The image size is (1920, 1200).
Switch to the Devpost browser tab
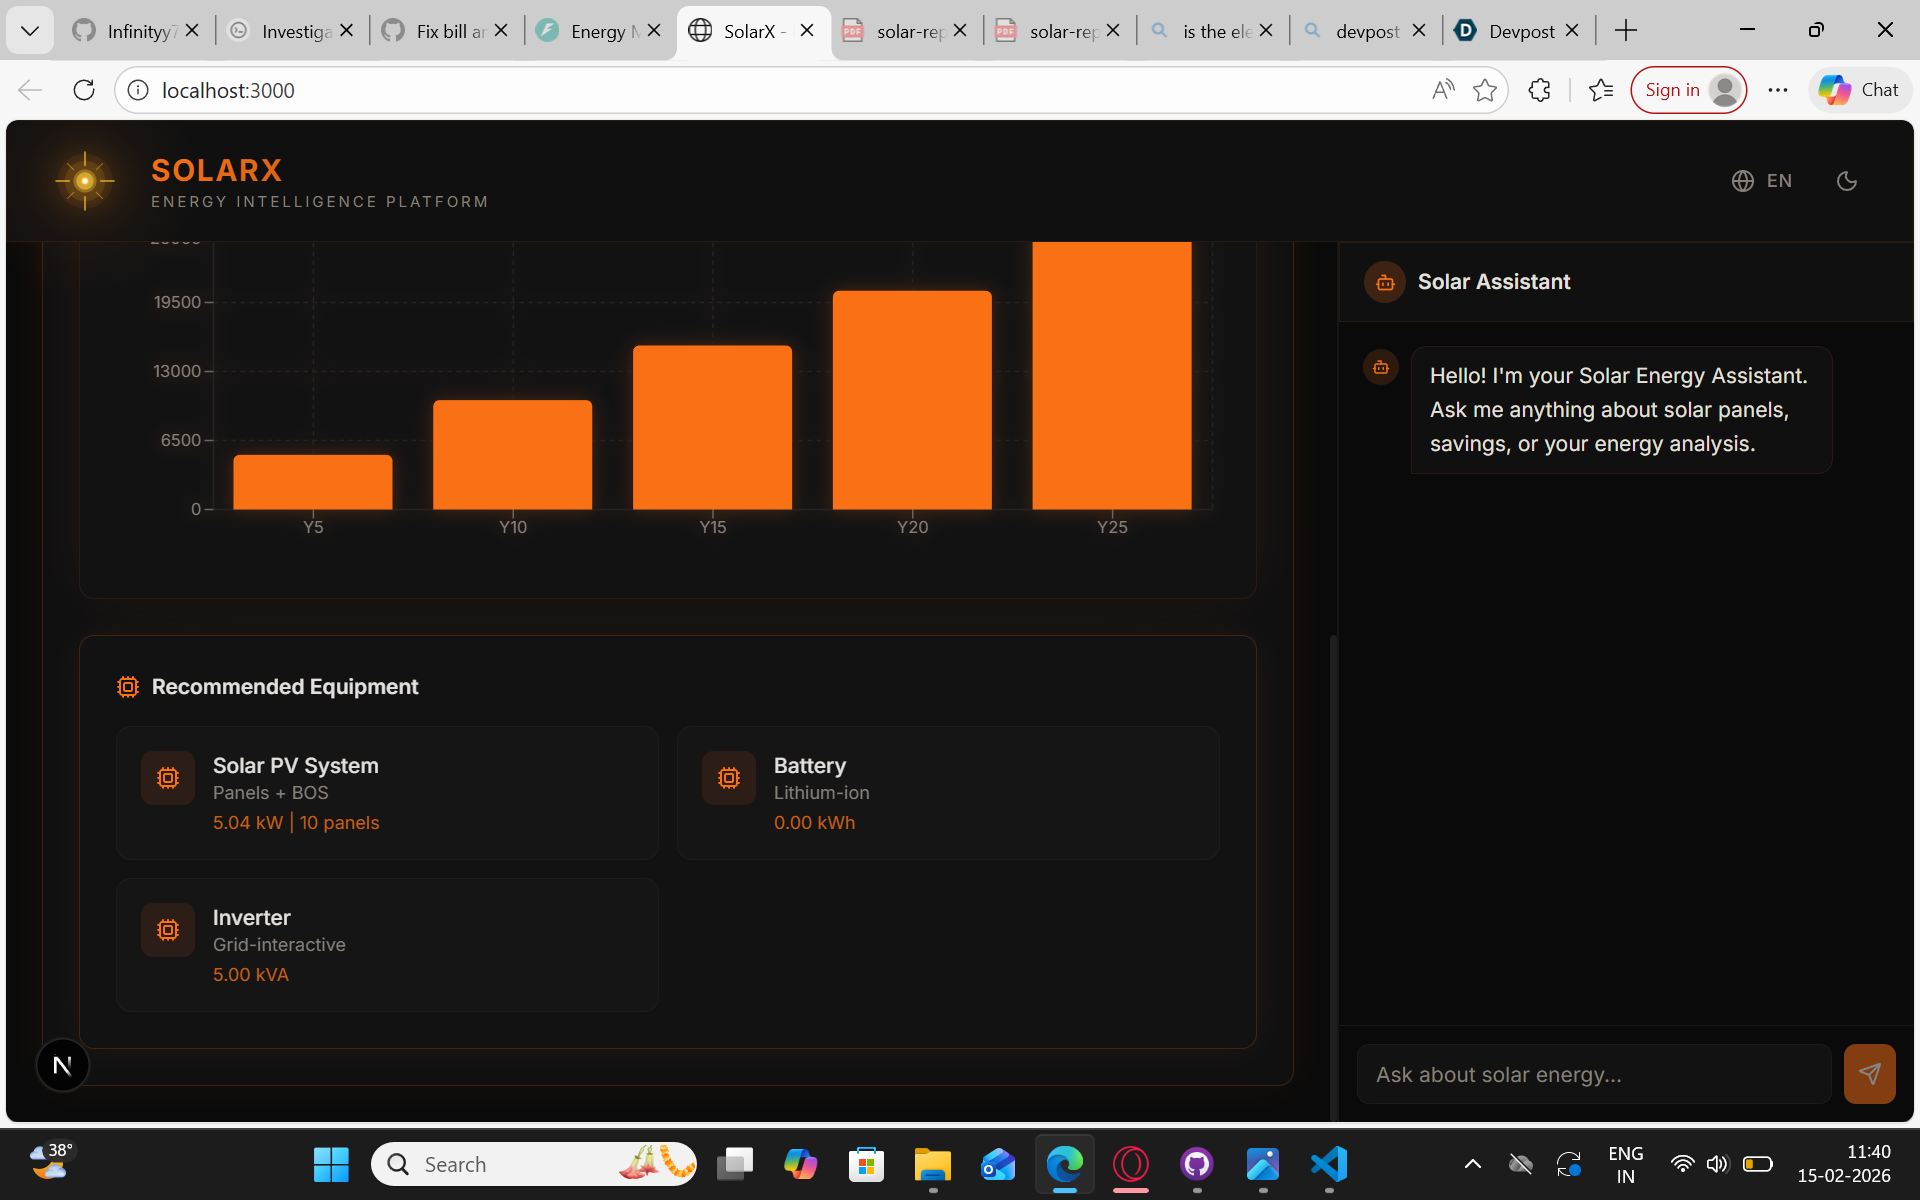tap(1510, 31)
